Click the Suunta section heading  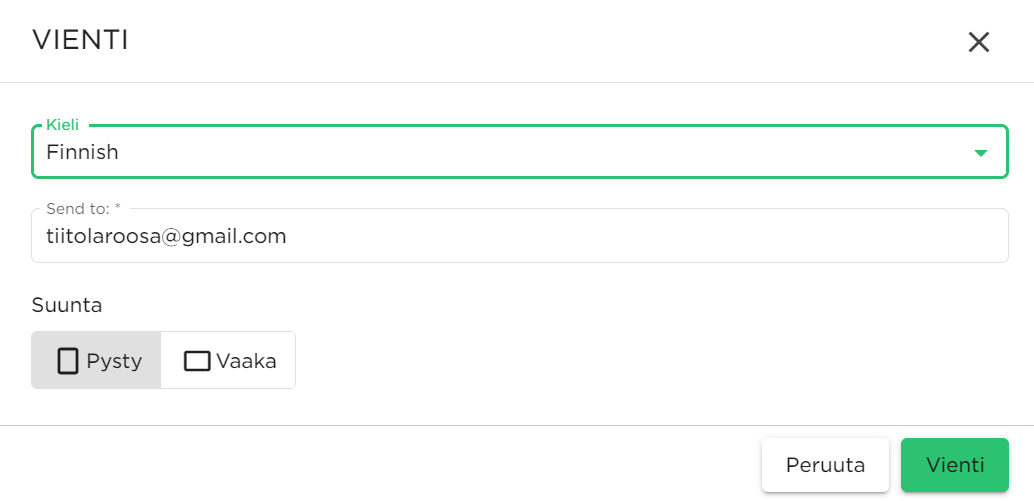pyautogui.click(x=67, y=306)
